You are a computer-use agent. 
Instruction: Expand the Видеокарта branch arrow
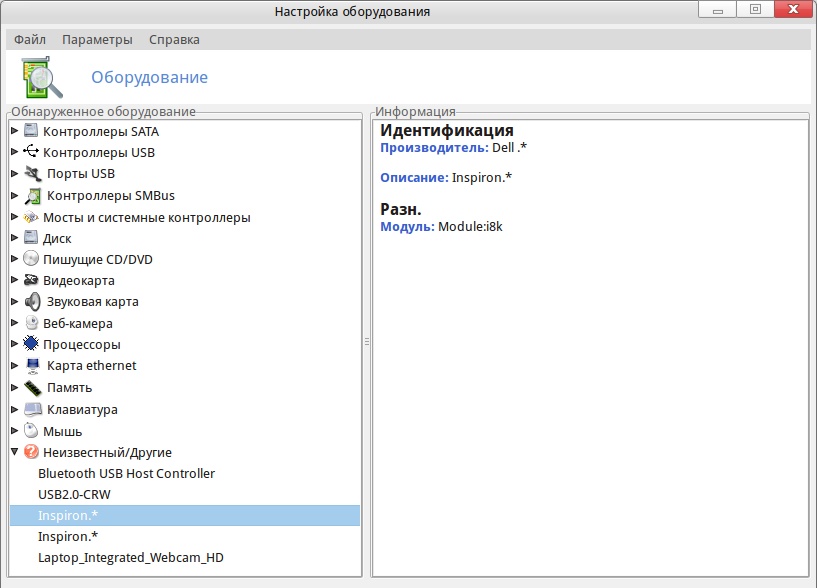(x=15, y=280)
